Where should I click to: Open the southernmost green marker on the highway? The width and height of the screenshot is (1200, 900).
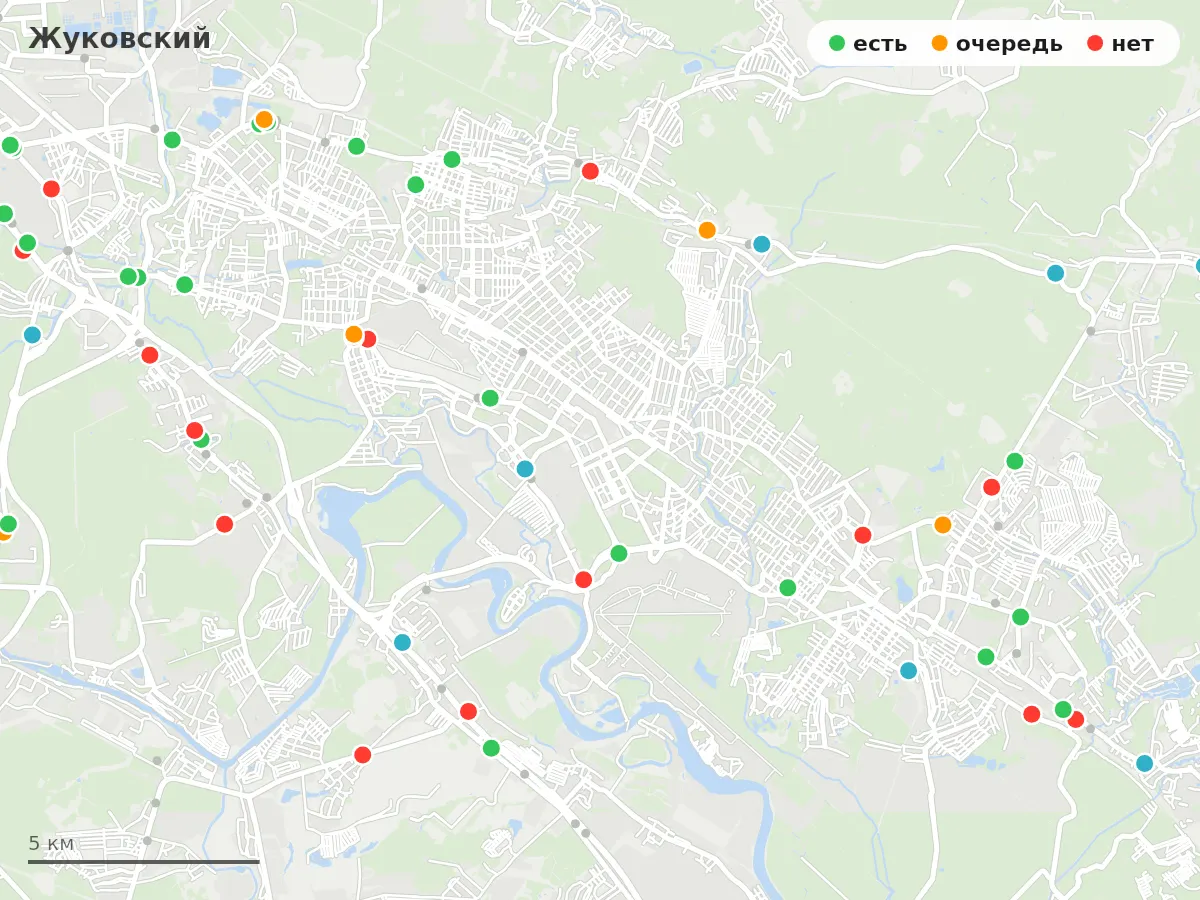click(491, 748)
